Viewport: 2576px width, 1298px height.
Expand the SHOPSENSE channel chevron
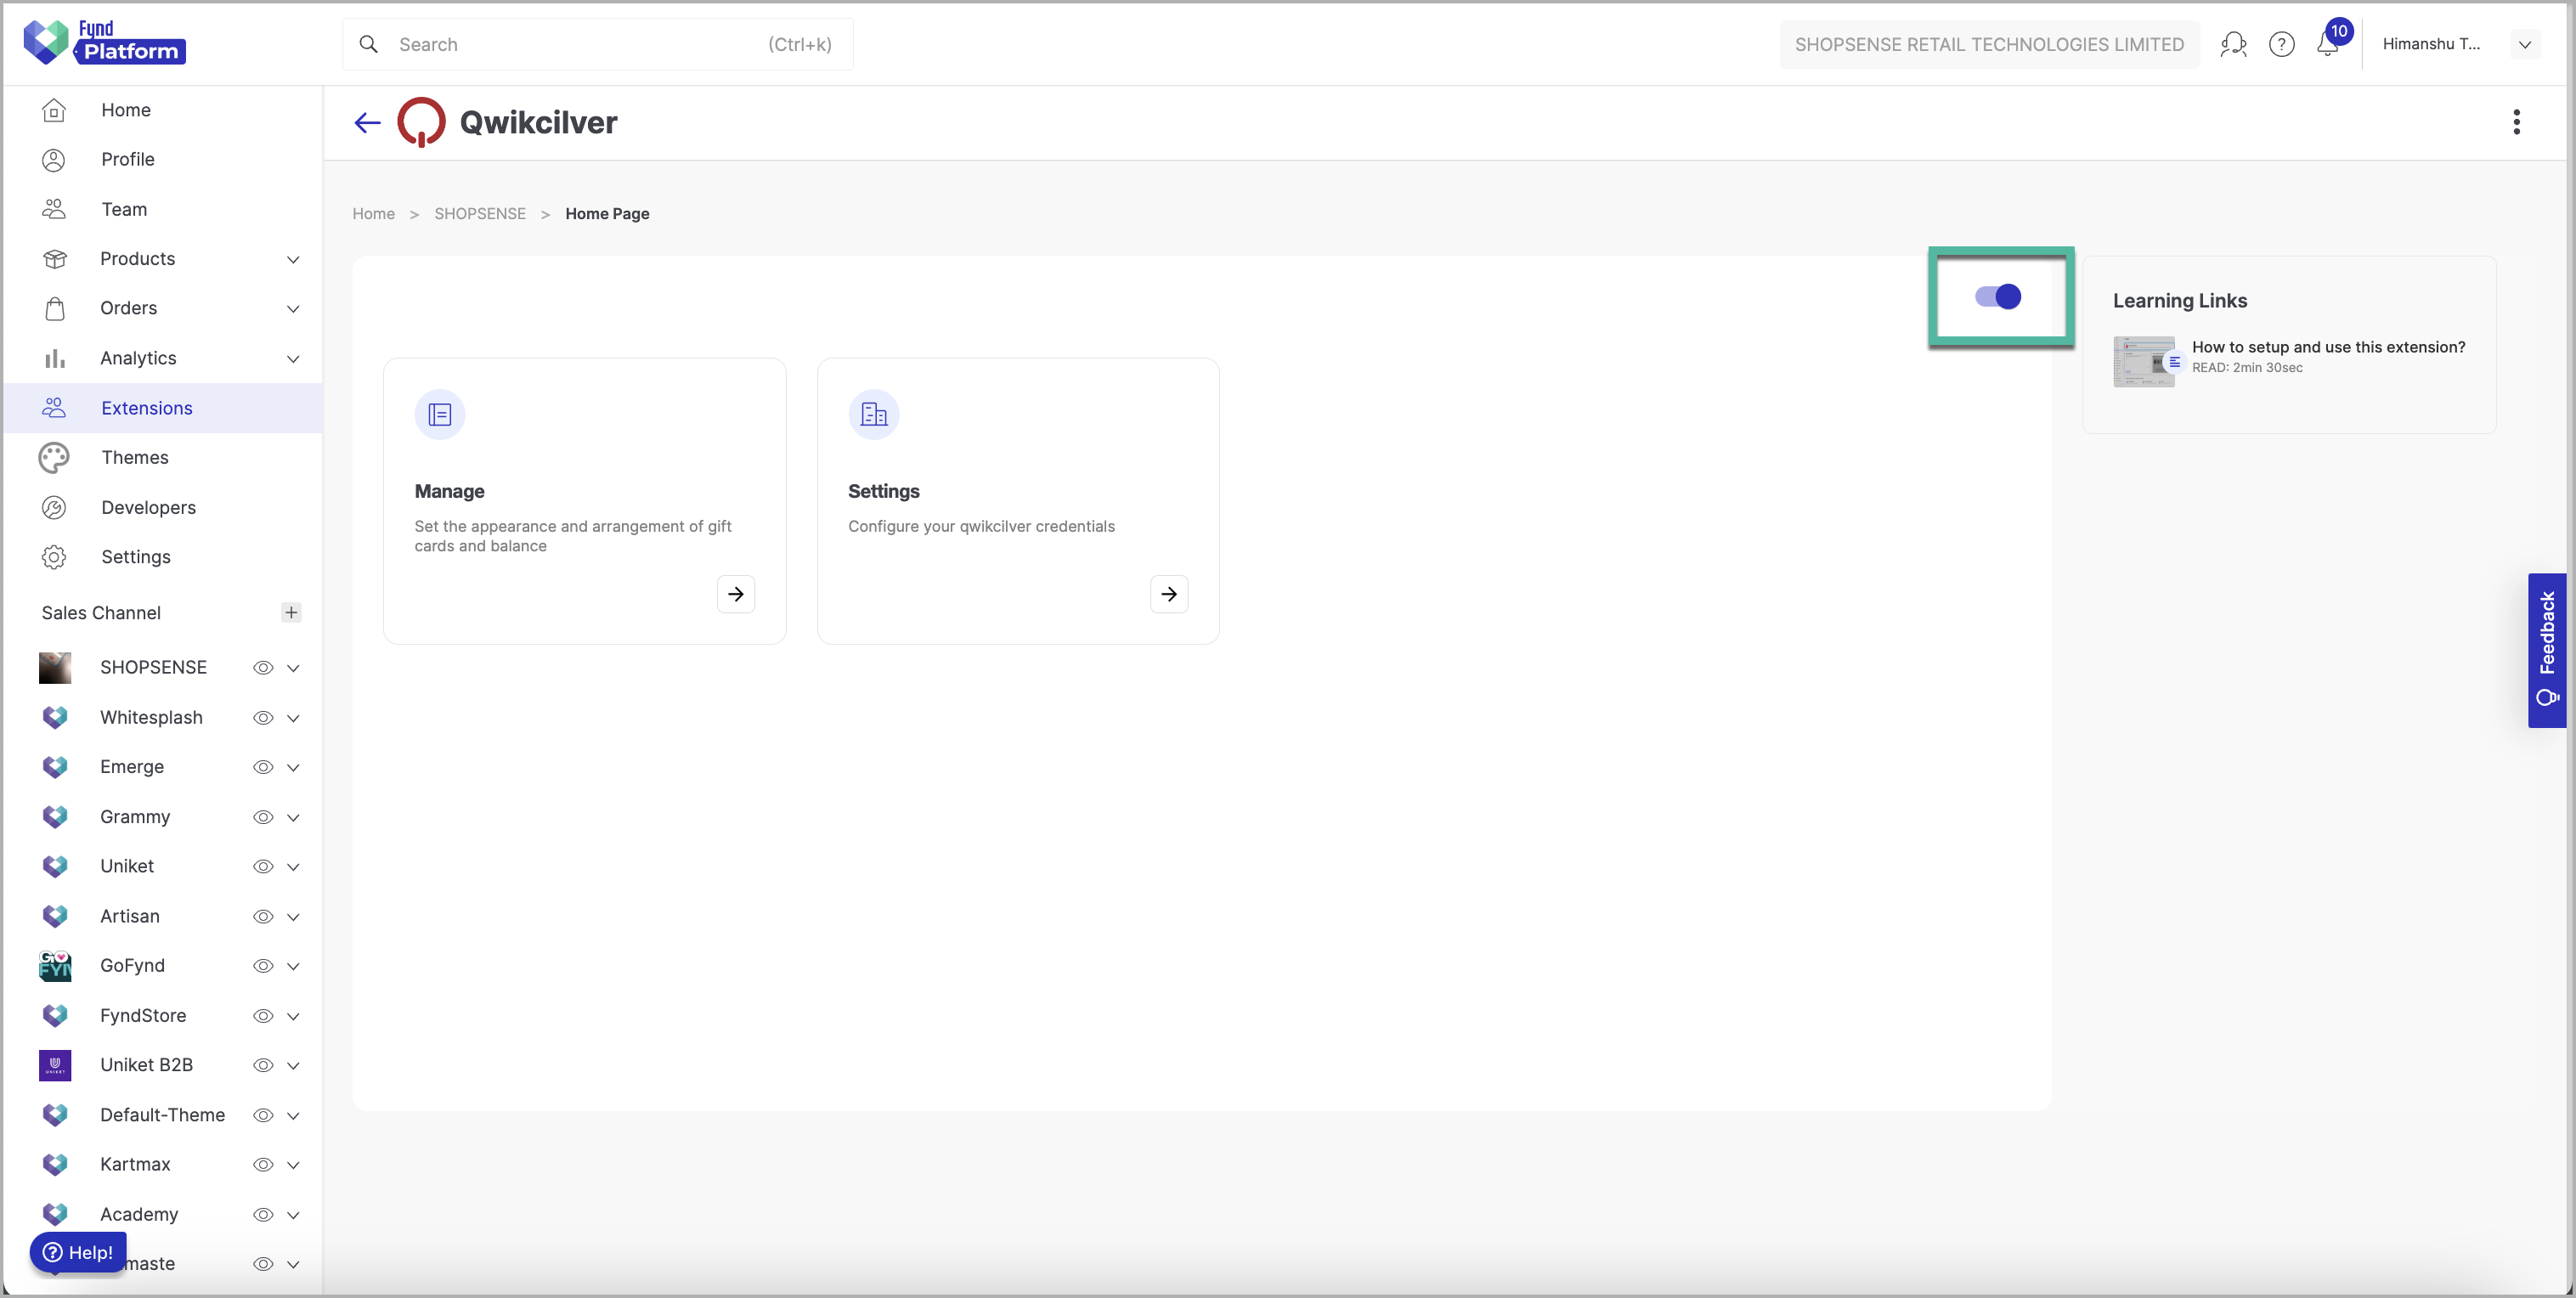point(293,668)
